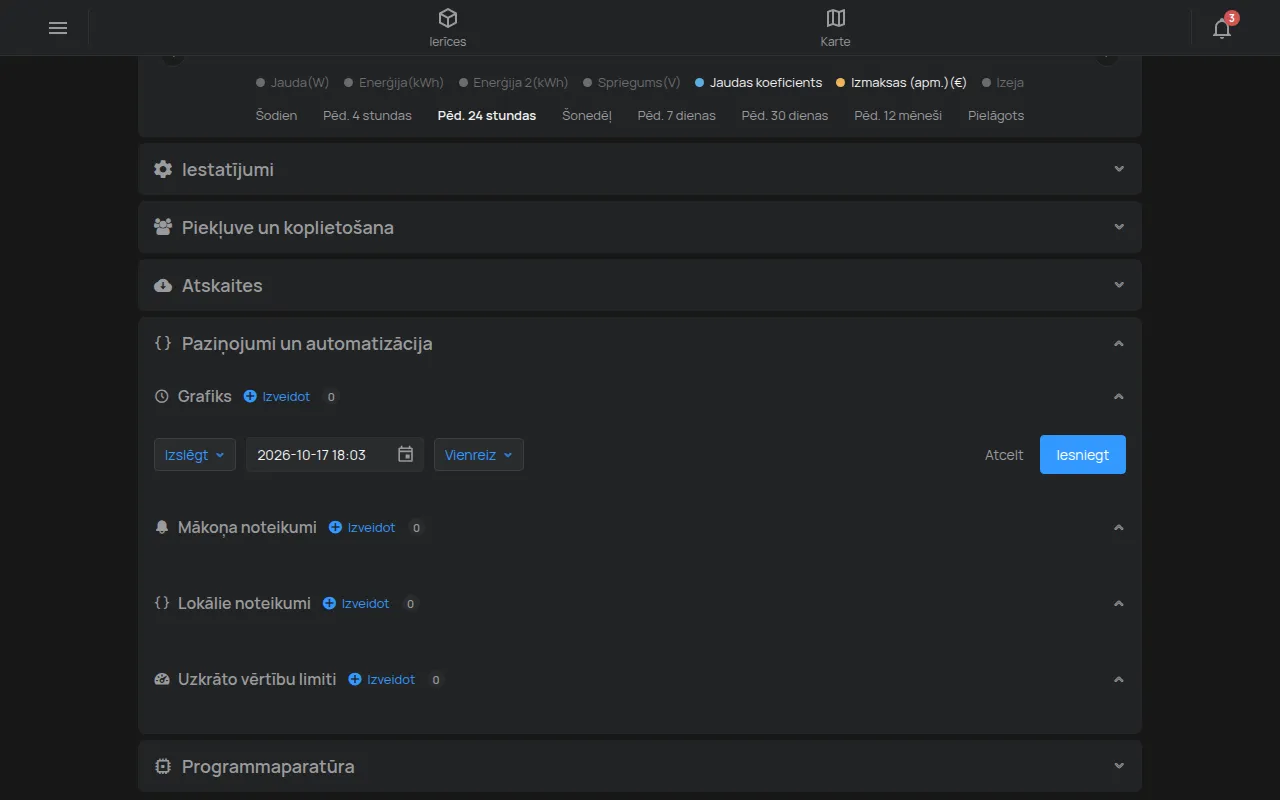
Task: Toggle Jaudas koeficients chart series
Action: [x=759, y=83]
